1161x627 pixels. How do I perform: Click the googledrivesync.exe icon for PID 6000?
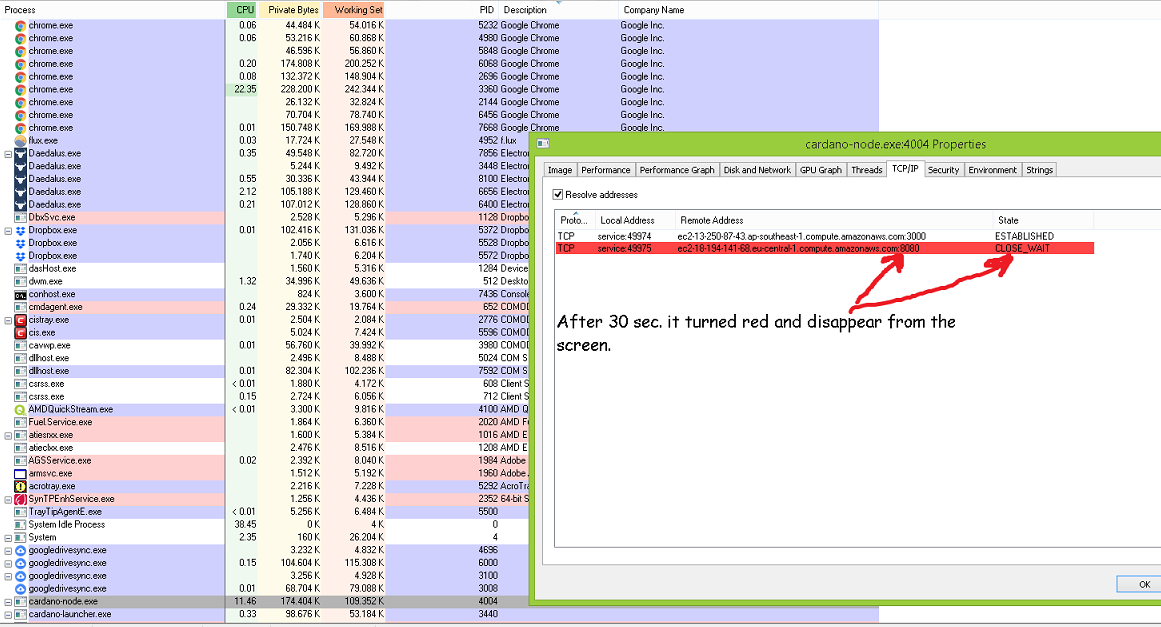21,563
